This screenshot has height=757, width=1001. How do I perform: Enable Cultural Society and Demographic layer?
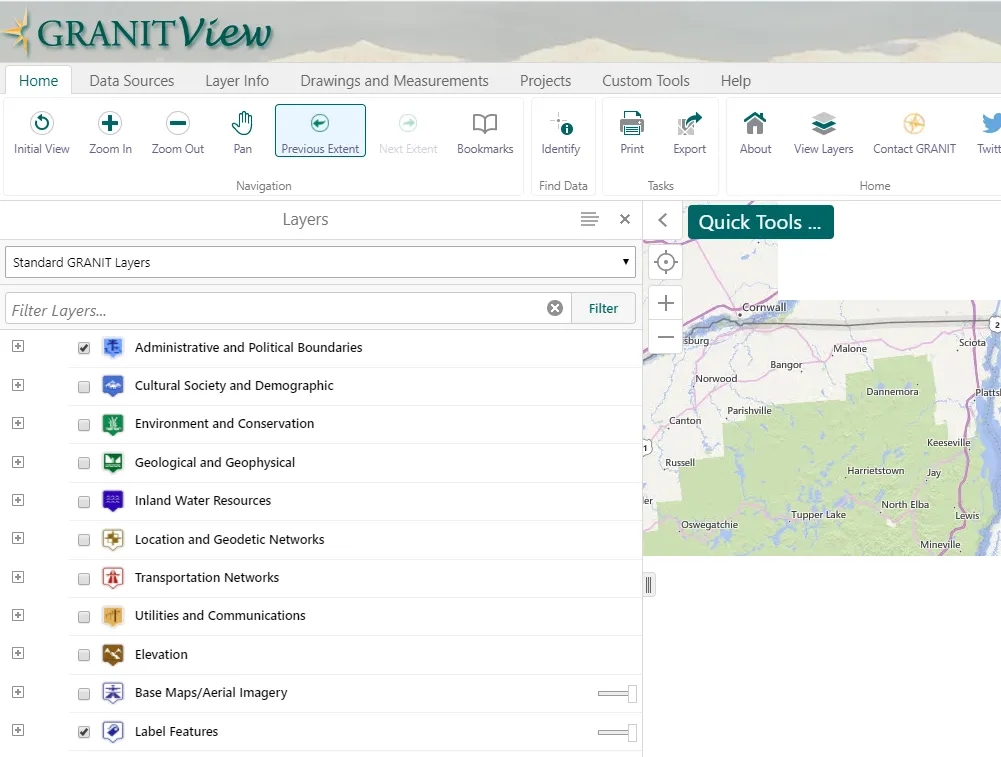[84, 387]
